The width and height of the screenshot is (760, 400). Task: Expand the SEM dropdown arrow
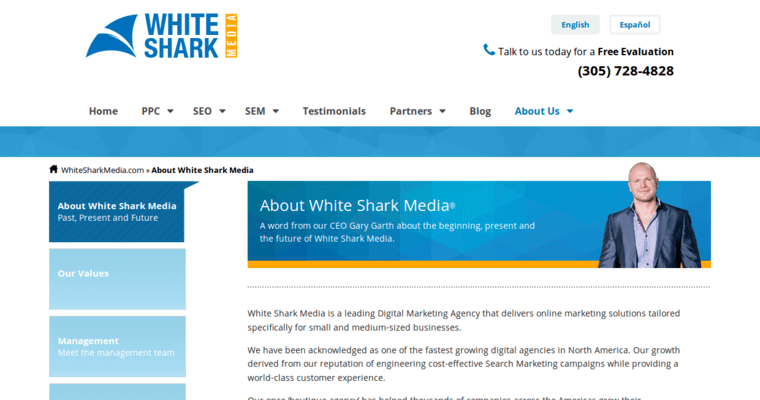[275, 111]
